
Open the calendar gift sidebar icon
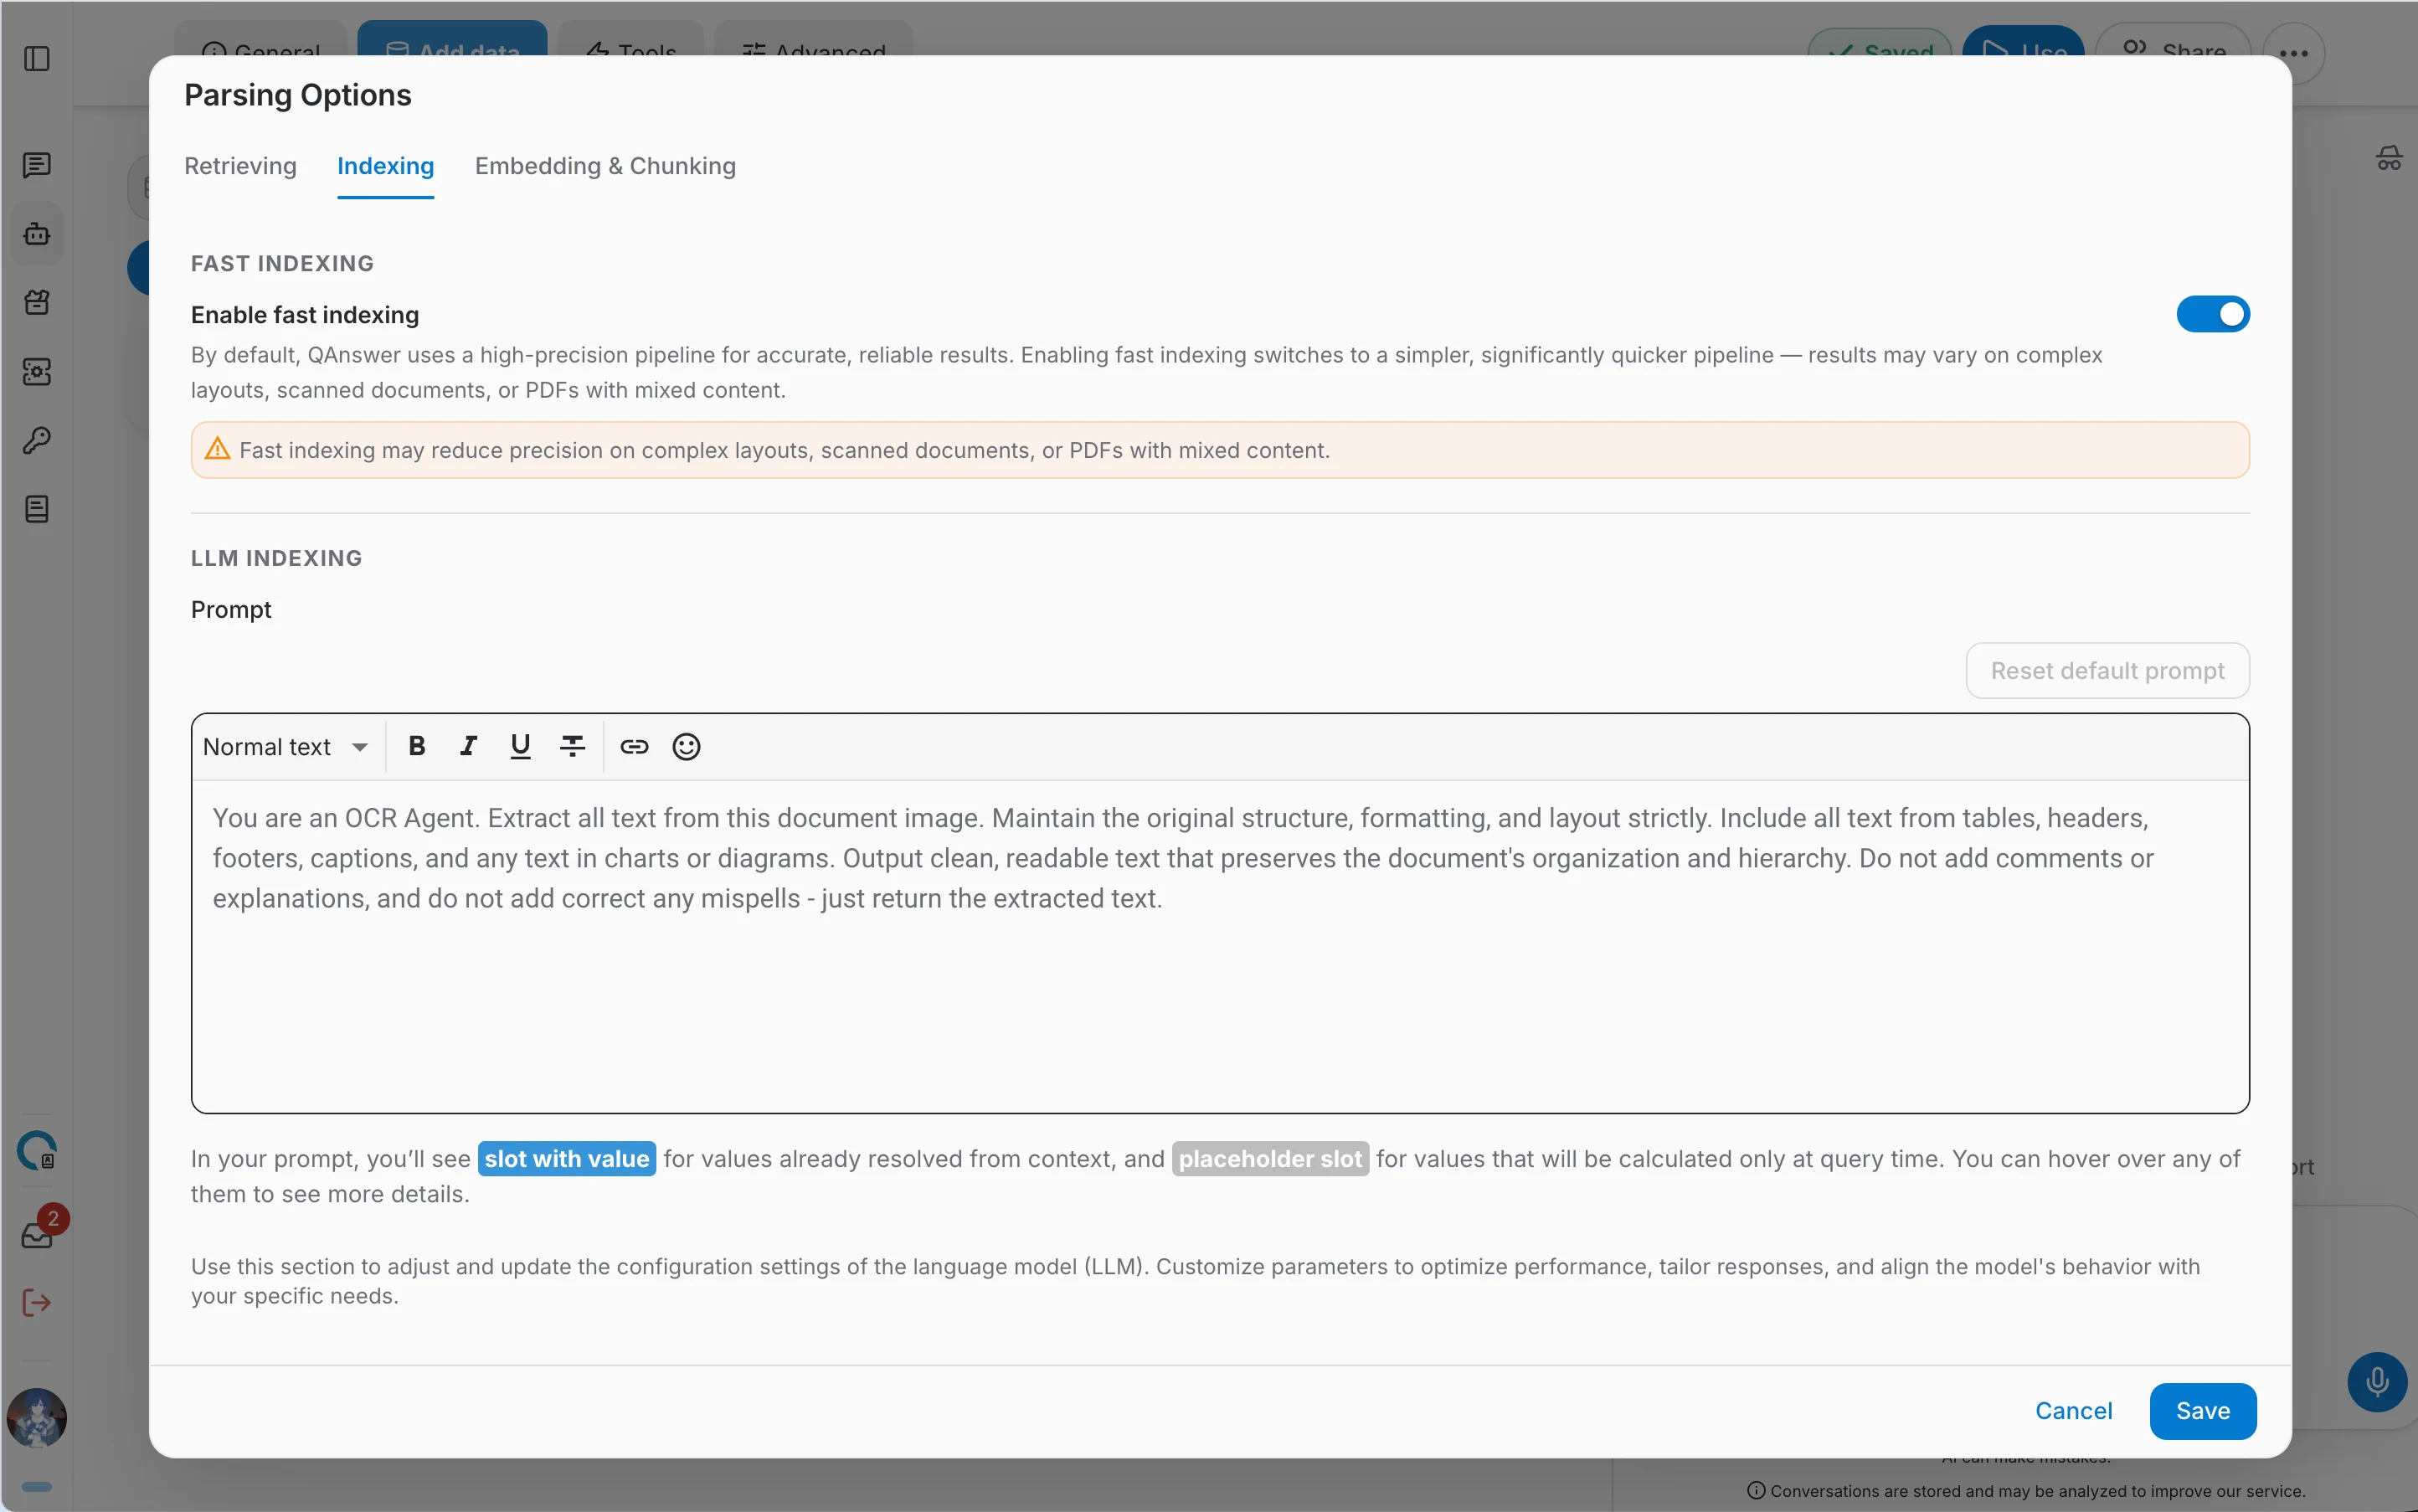tap(37, 302)
